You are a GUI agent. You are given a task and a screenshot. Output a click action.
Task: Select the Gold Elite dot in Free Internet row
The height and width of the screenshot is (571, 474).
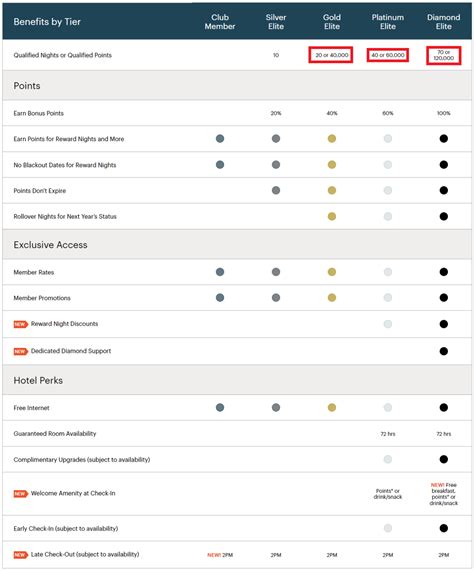click(x=332, y=407)
